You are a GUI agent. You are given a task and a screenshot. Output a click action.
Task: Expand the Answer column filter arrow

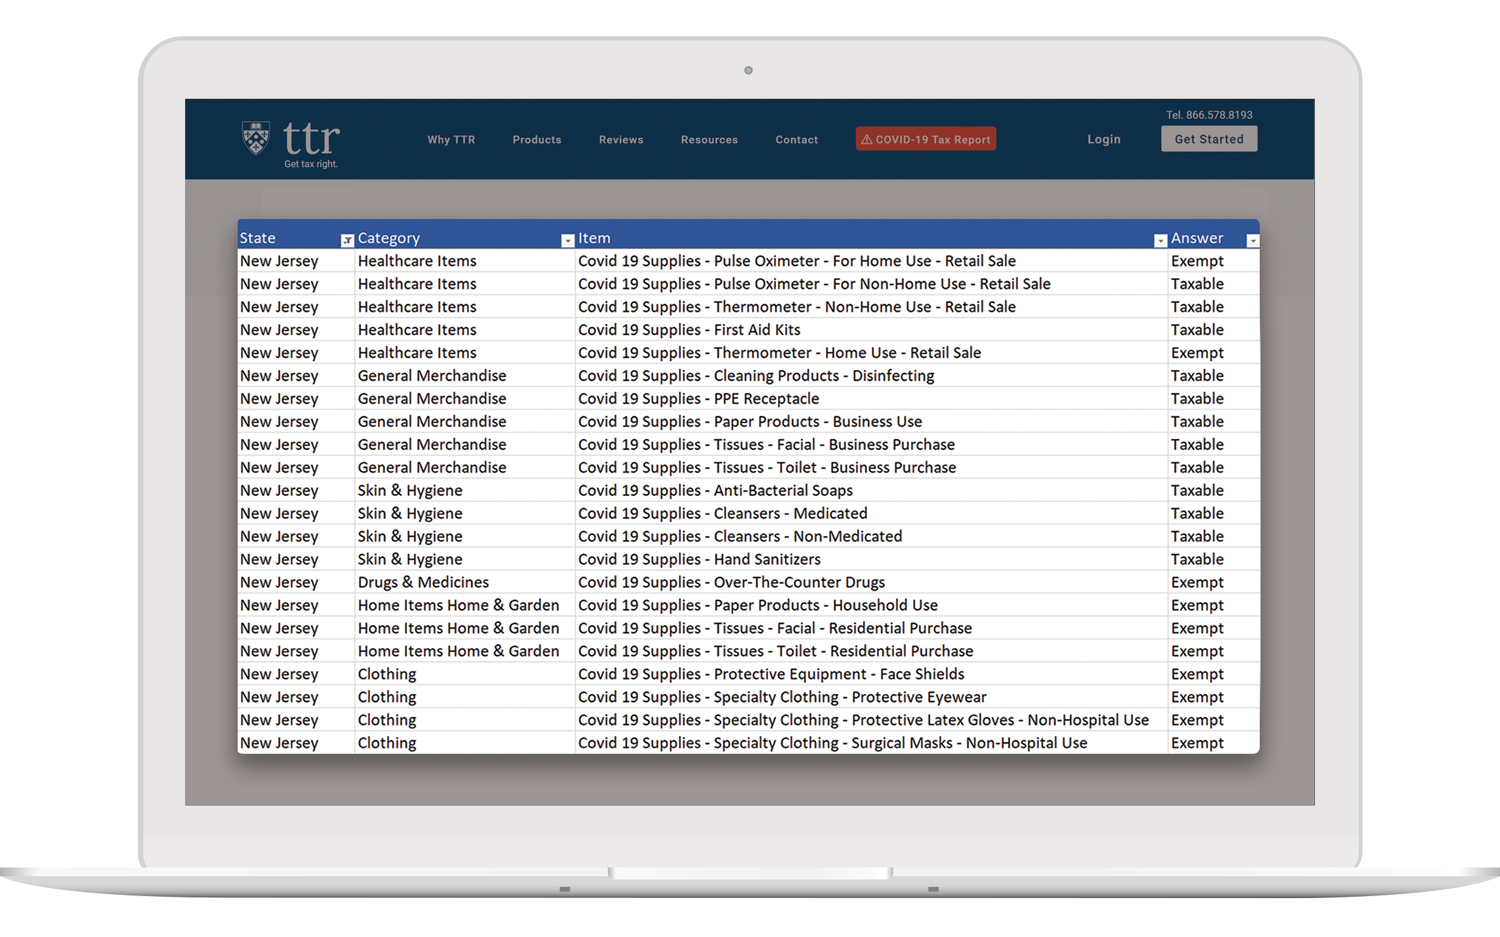point(1252,240)
